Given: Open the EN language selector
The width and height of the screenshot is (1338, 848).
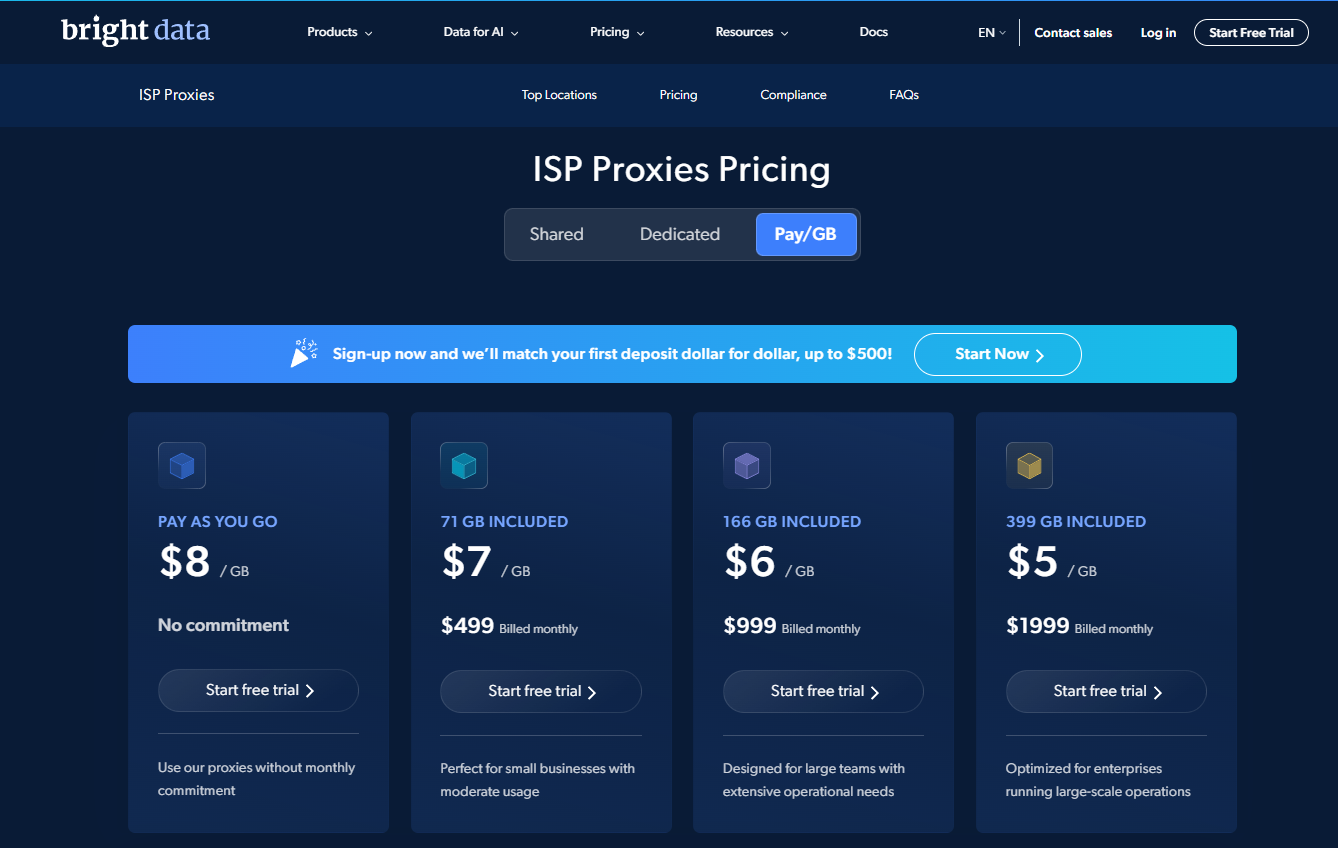Looking at the screenshot, I should pyautogui.click(x=991, y=33).
